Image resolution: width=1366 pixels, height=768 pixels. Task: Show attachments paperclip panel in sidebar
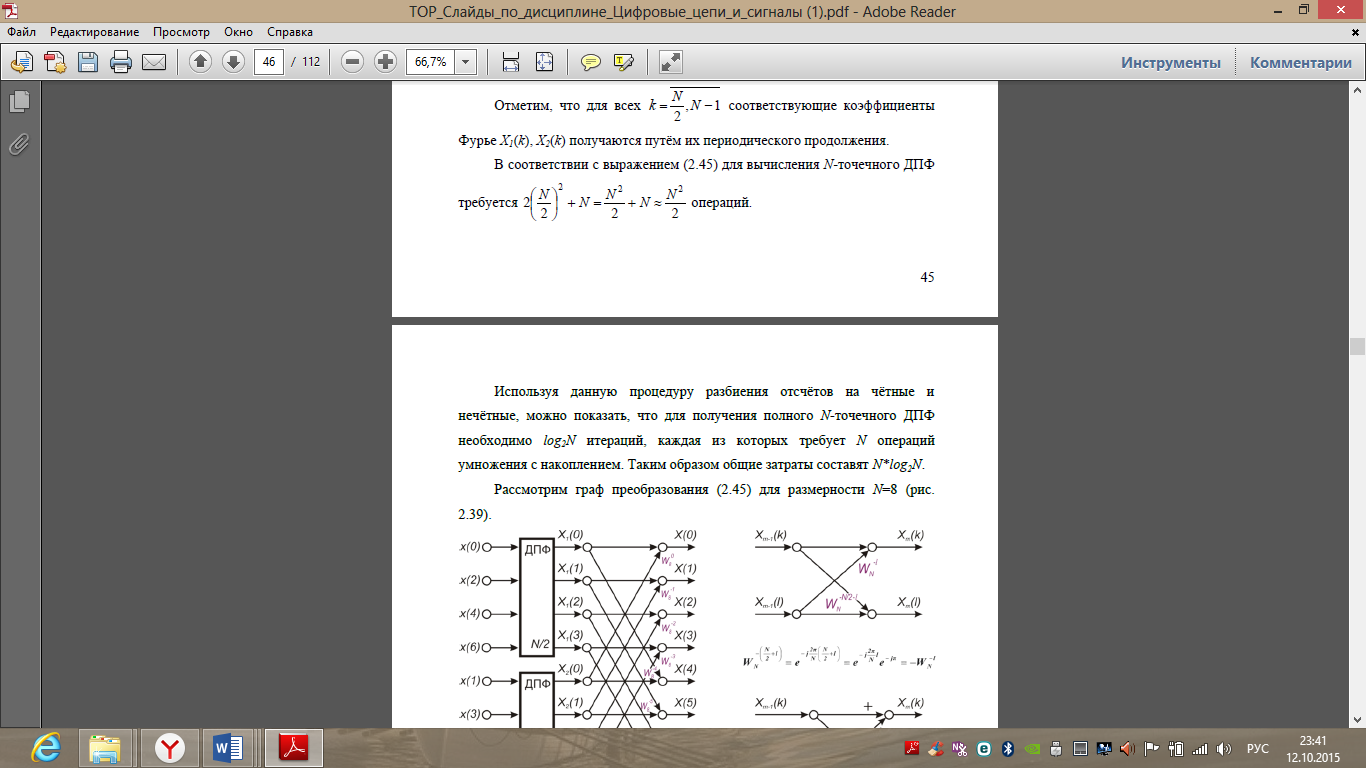[19, 144]
